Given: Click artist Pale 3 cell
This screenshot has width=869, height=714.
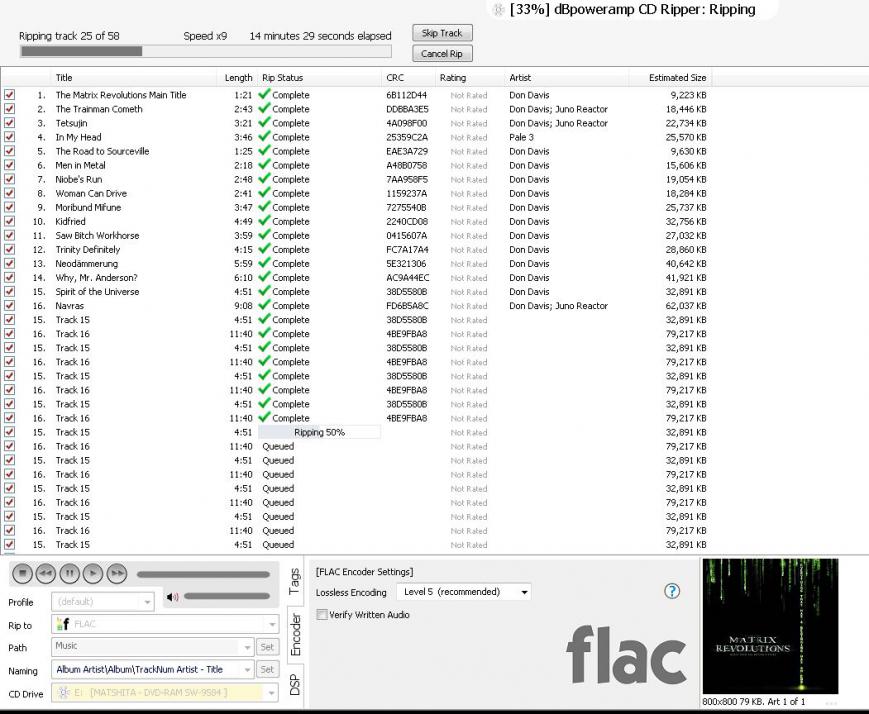Looking at the screenshot, I should [x=521, y=137].
